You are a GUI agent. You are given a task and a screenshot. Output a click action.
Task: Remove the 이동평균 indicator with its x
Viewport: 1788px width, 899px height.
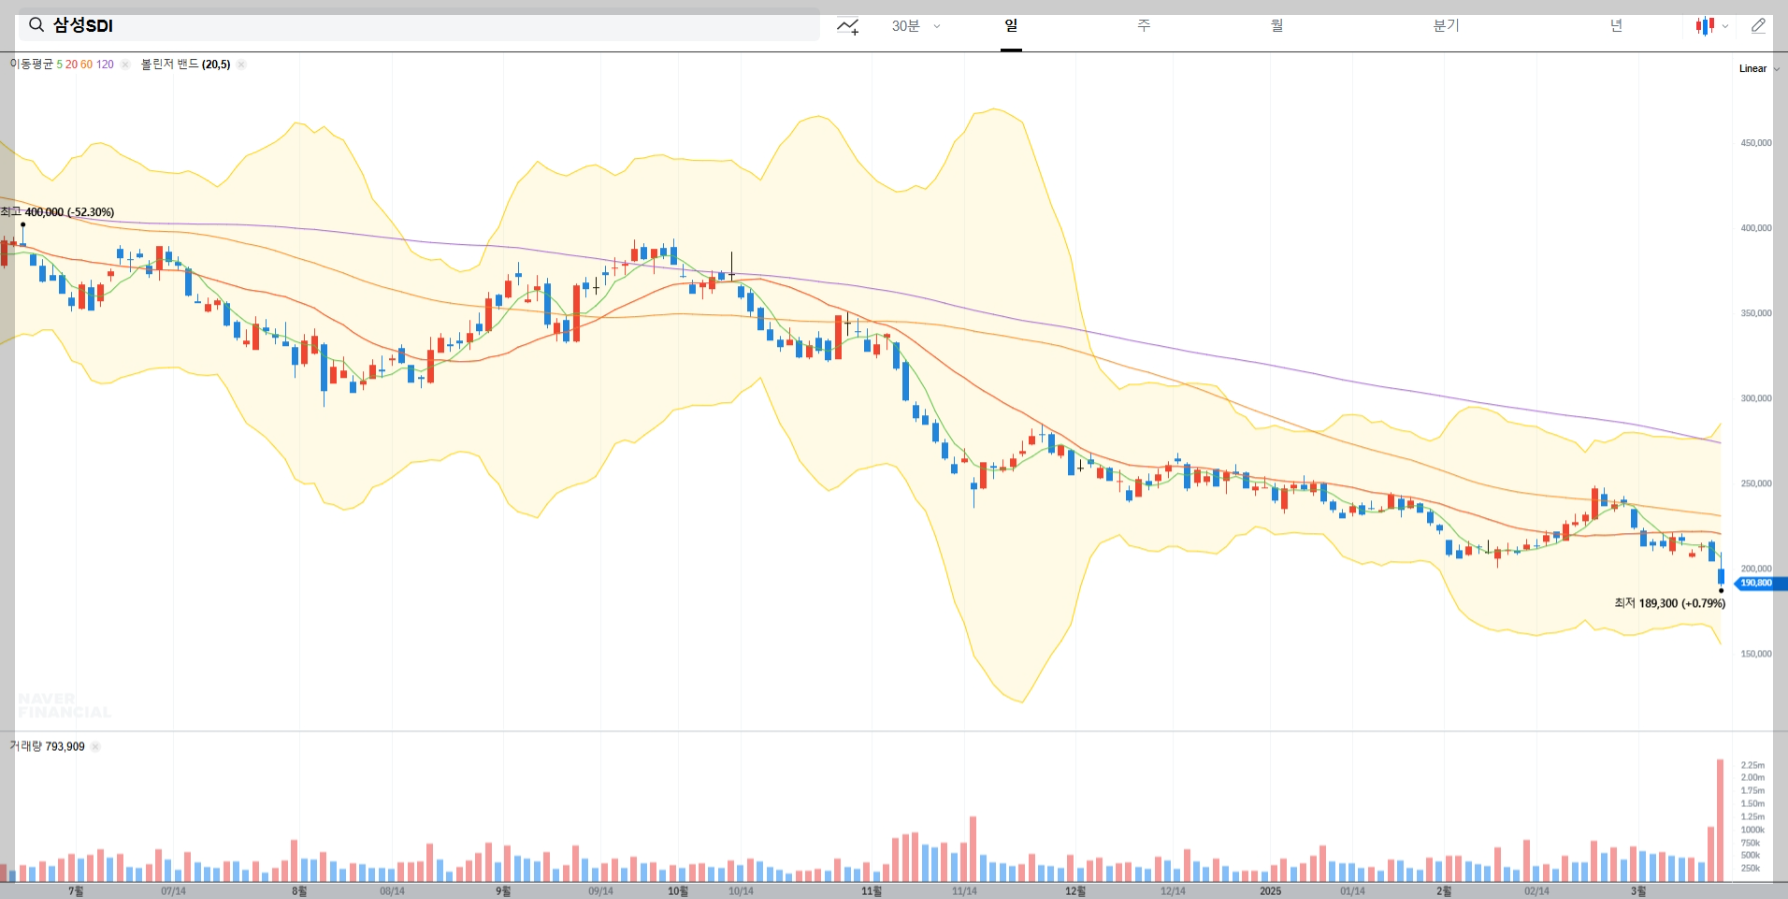[x=125, y=64]
